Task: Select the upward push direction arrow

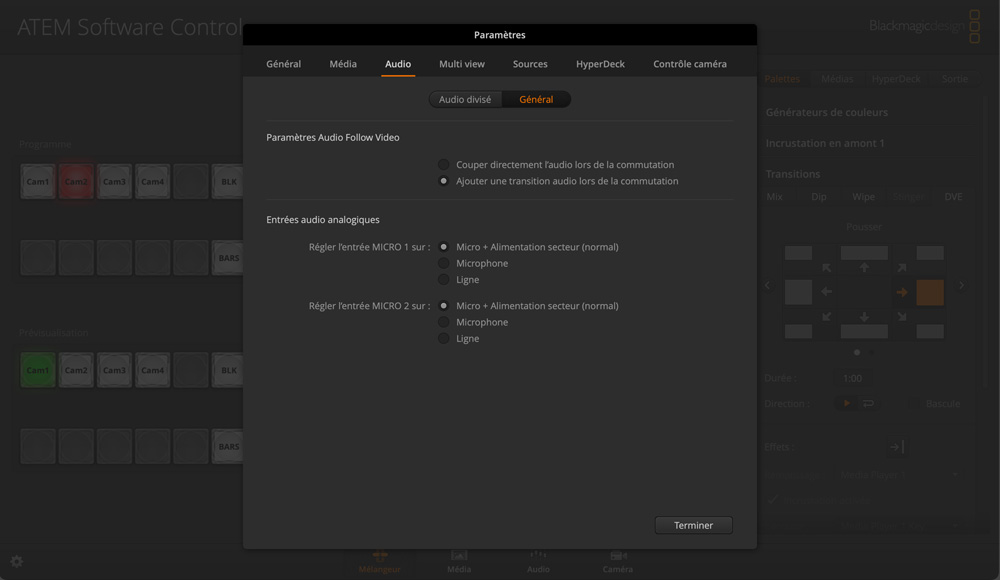Action: tap(864, 268)
